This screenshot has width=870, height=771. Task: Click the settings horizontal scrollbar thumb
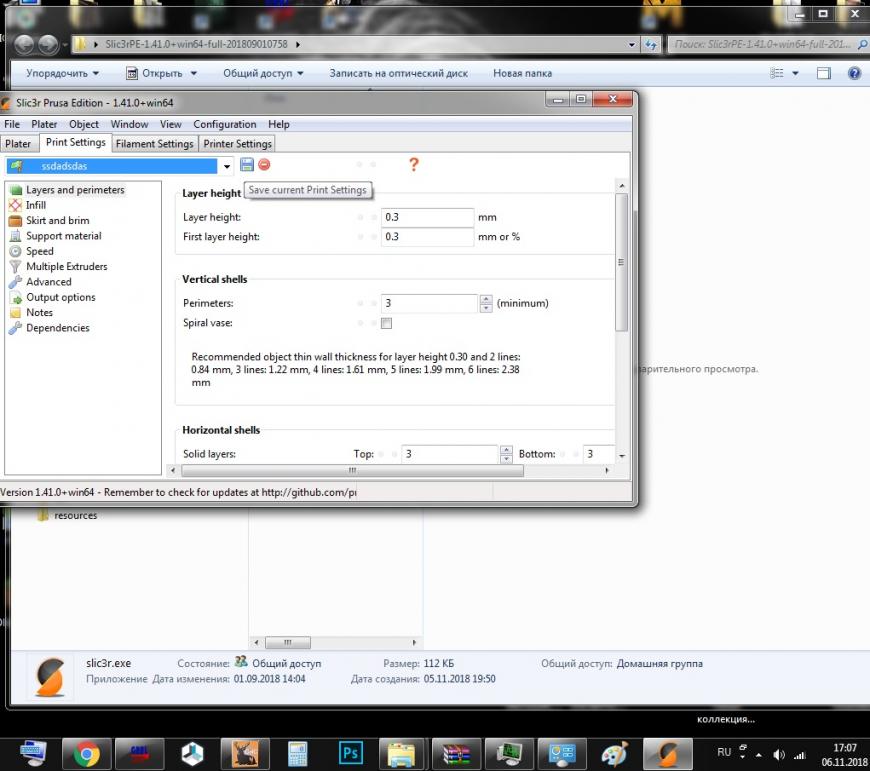[352, 470]
